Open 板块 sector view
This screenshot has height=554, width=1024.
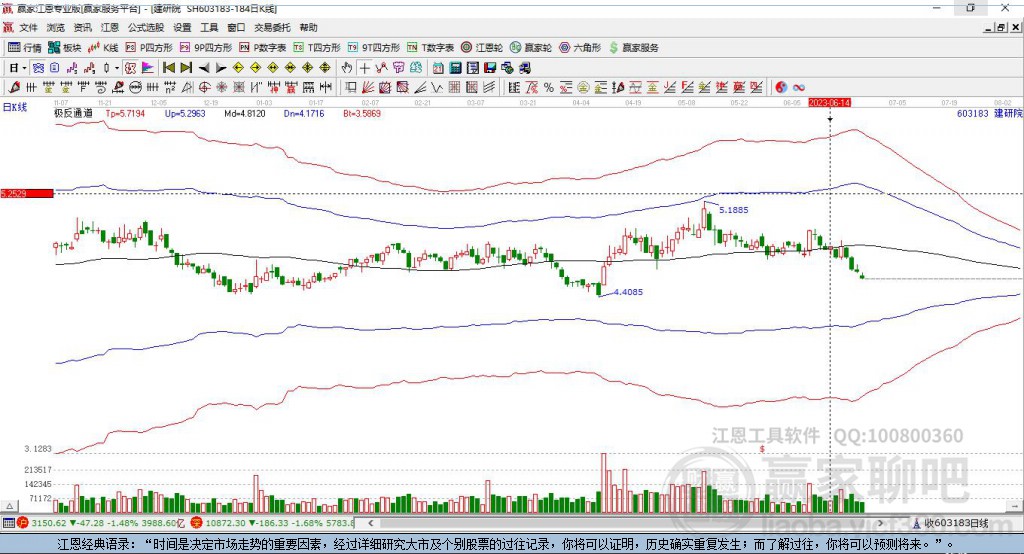65,48
